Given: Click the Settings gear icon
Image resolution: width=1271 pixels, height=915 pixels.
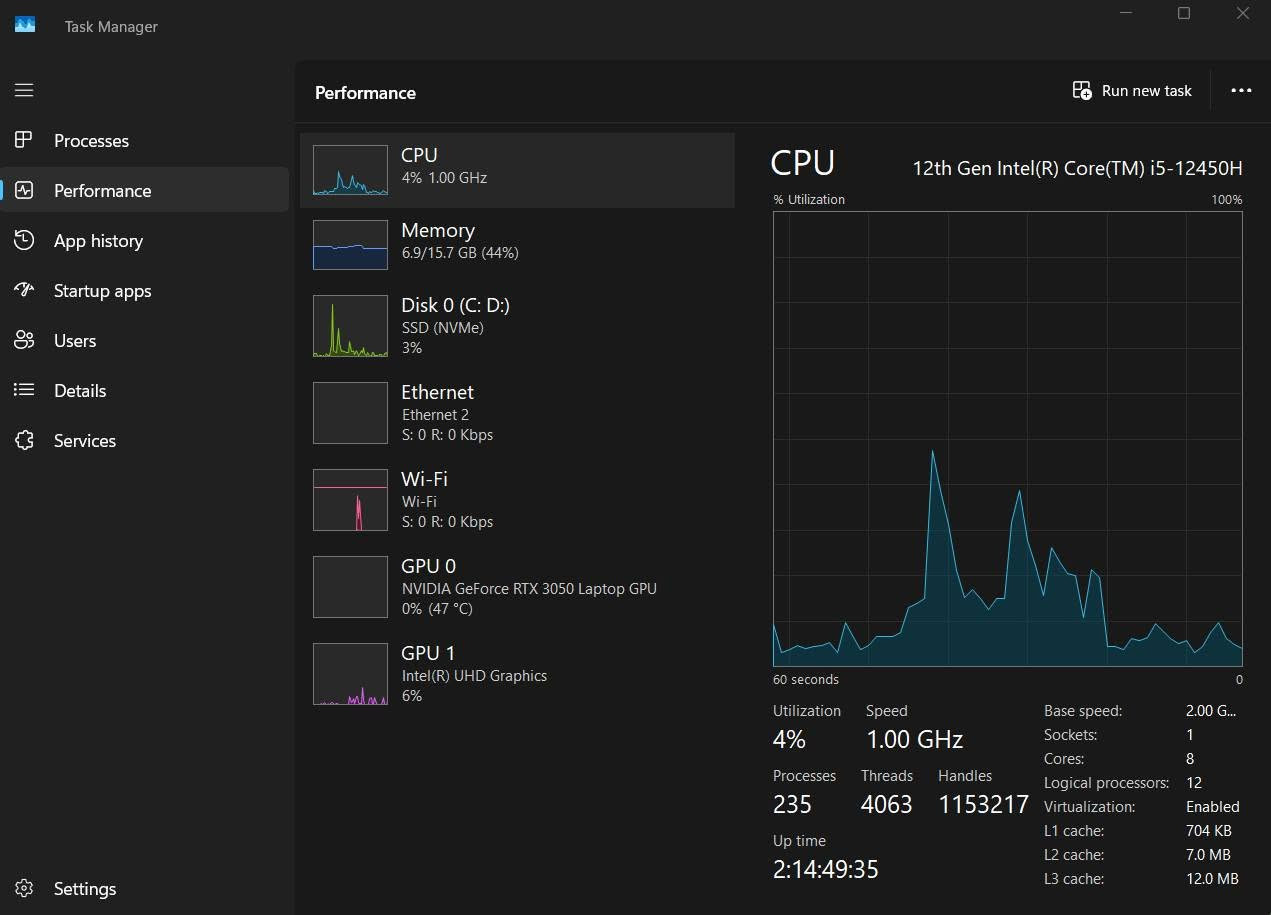Looking at the screenshot, I should point(24,888).
